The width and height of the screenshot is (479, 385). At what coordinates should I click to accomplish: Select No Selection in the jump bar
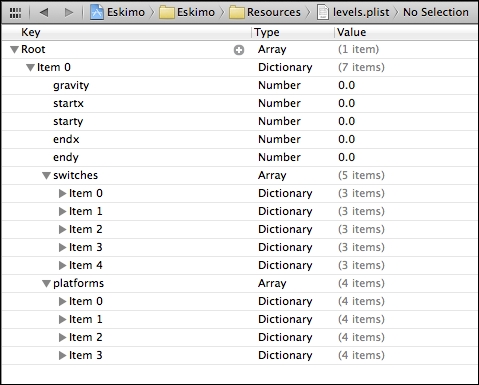436,12
